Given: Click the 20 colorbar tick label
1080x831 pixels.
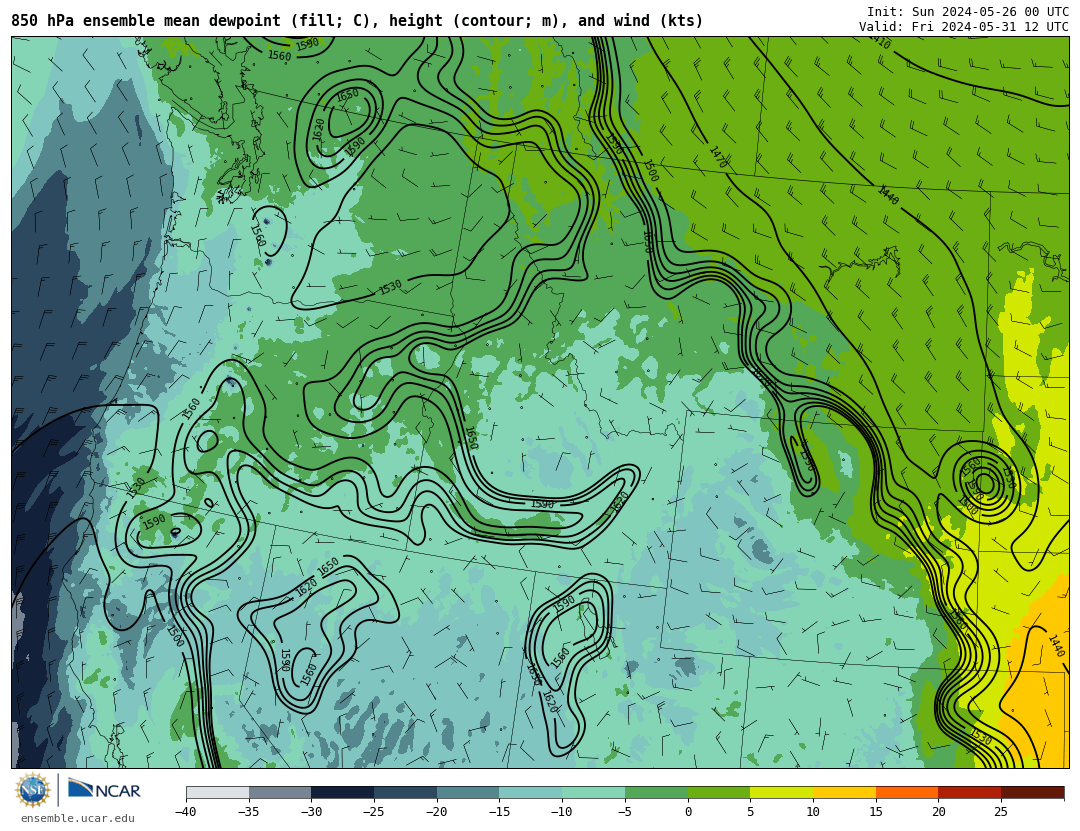Looking at the screenshot, I should tap(939, 812).
